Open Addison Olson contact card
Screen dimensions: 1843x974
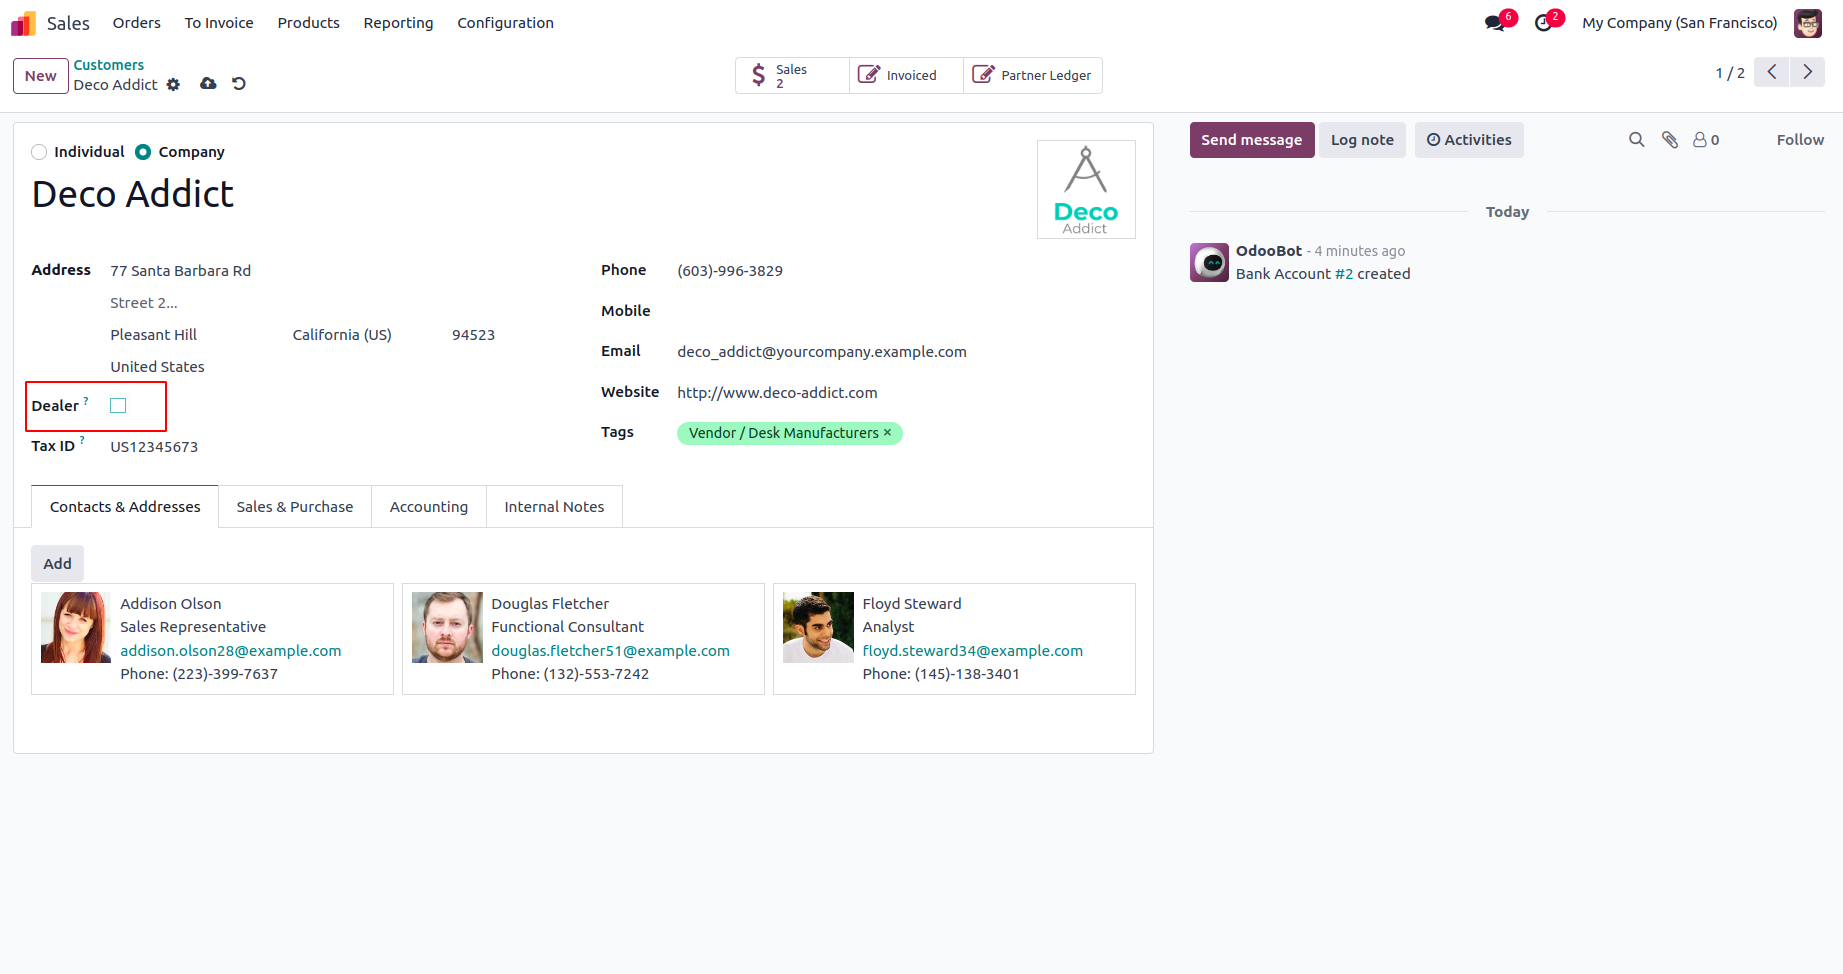pyautogui.click(x=212, y=639)
